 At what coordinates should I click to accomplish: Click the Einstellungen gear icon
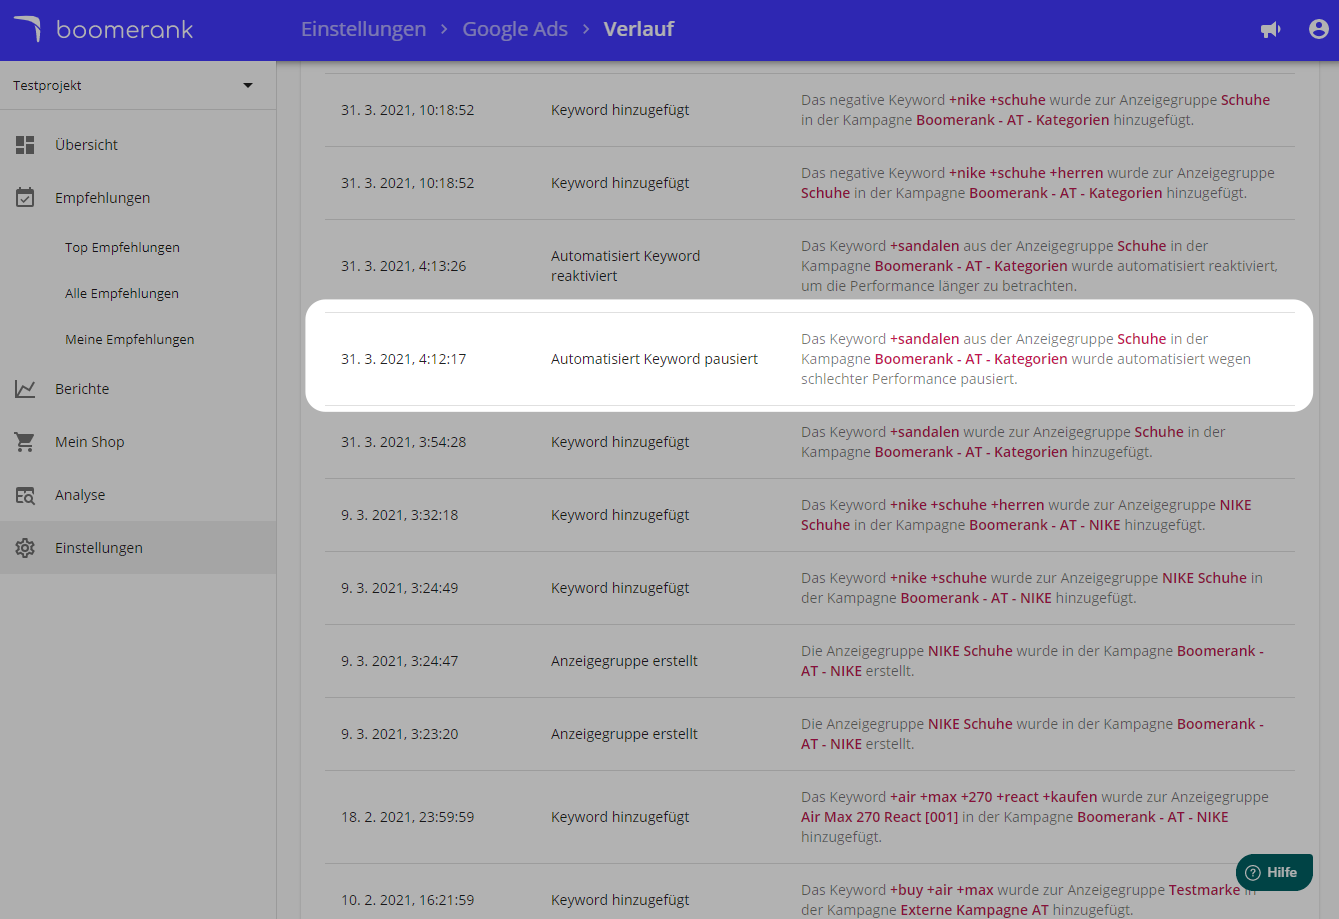pos(25,548)
